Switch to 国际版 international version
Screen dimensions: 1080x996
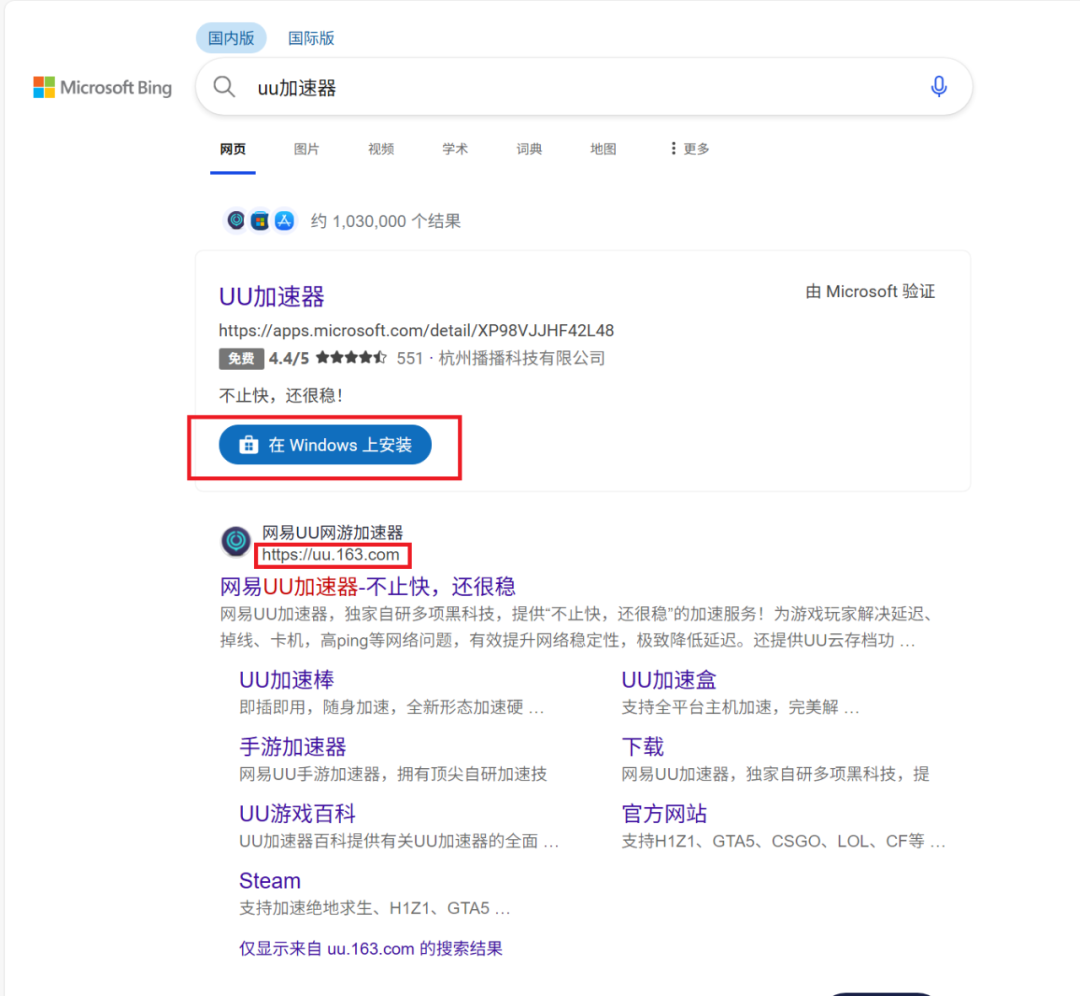pyautogui.click(x=311, y=38)
